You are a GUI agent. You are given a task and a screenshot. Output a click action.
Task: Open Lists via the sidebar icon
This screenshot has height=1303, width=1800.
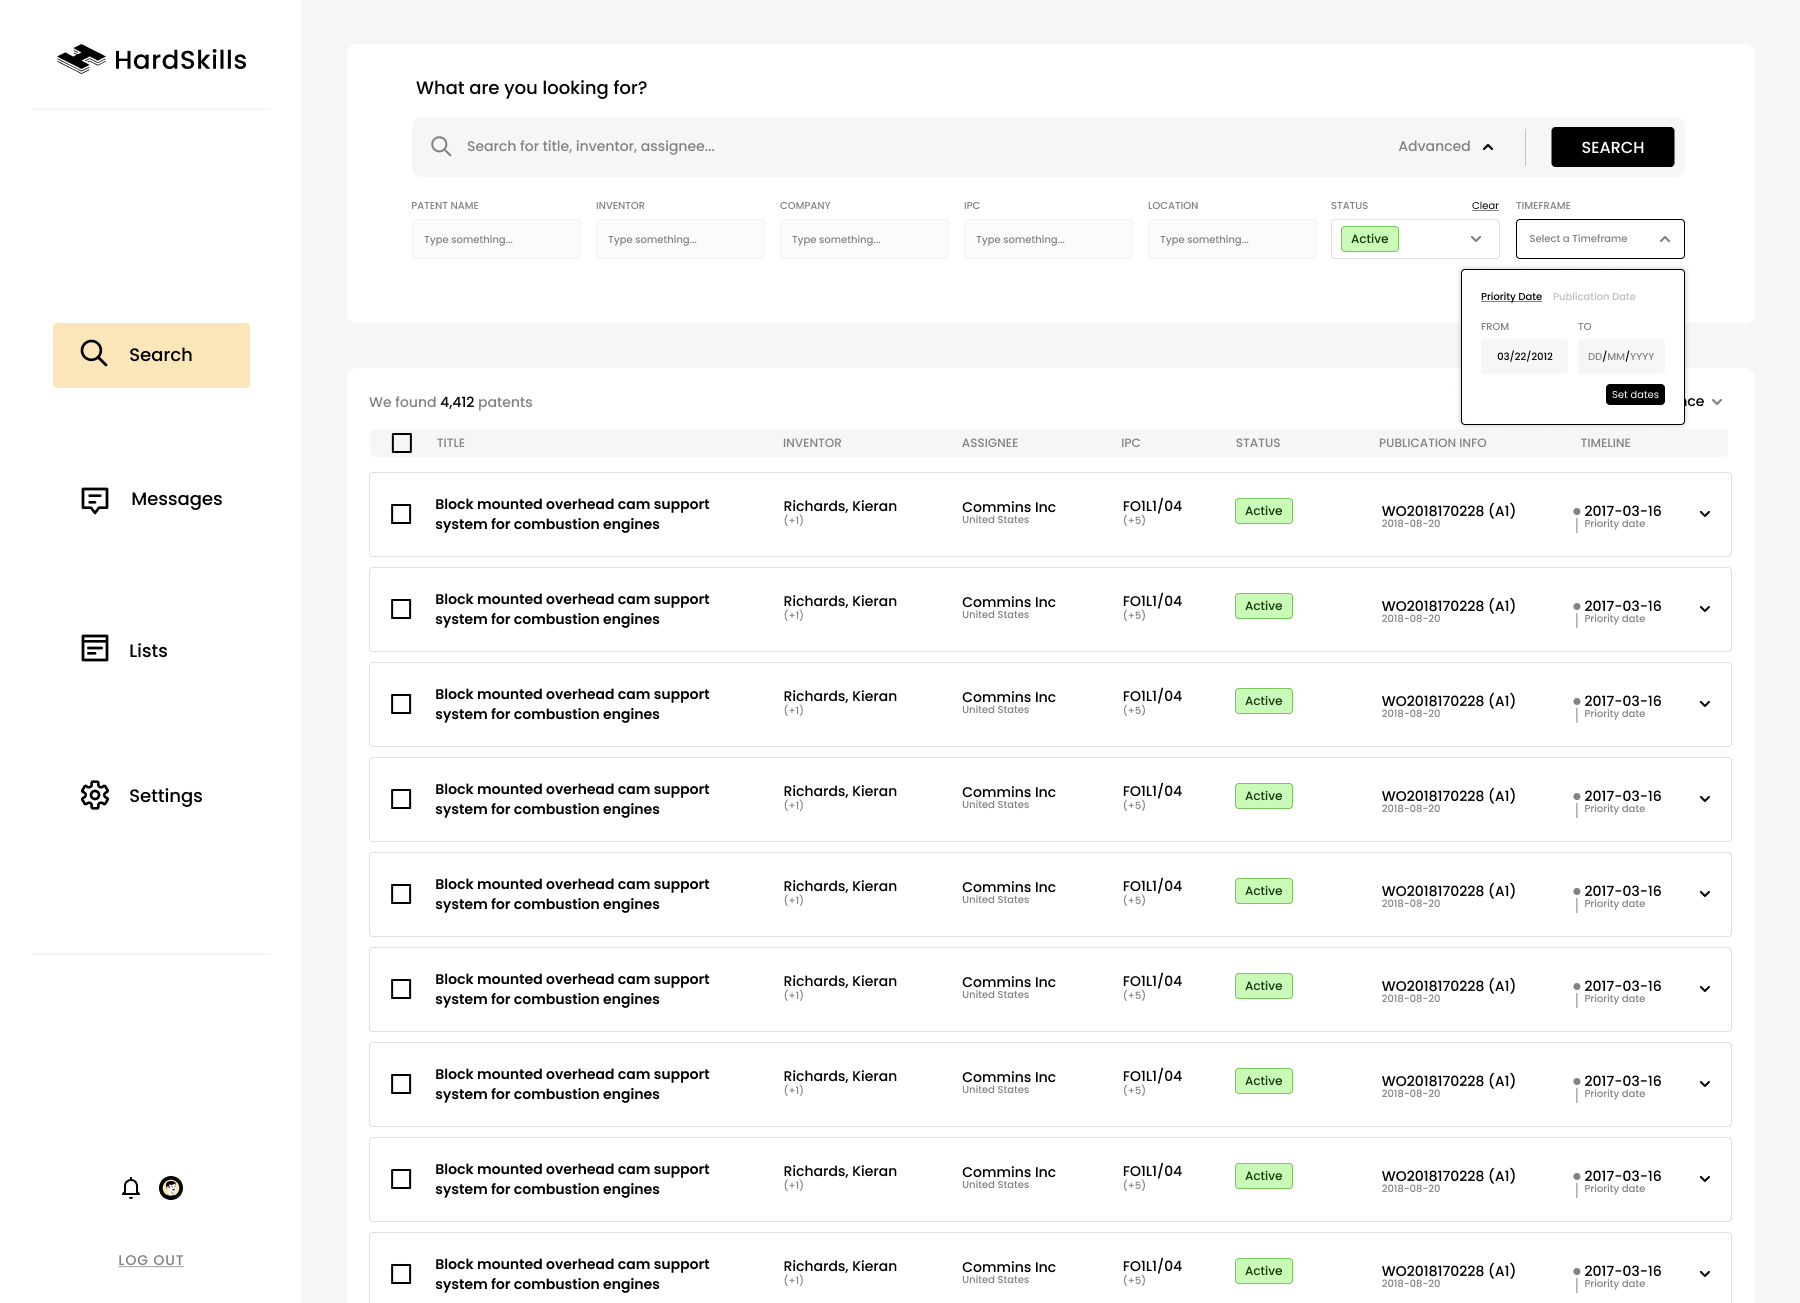(x=95, y=649)
